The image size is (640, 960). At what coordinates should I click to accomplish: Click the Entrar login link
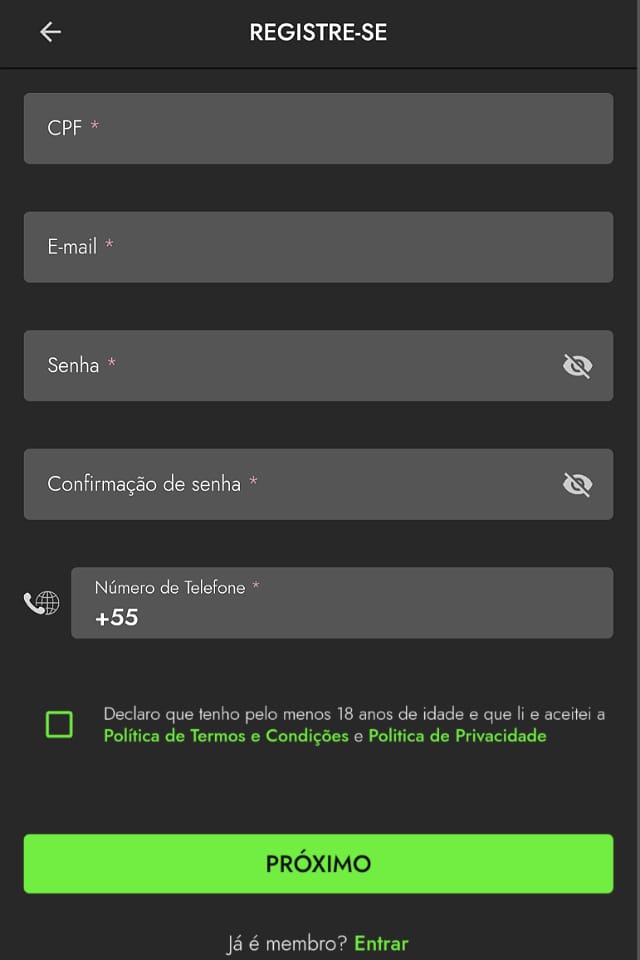point(381,943)
